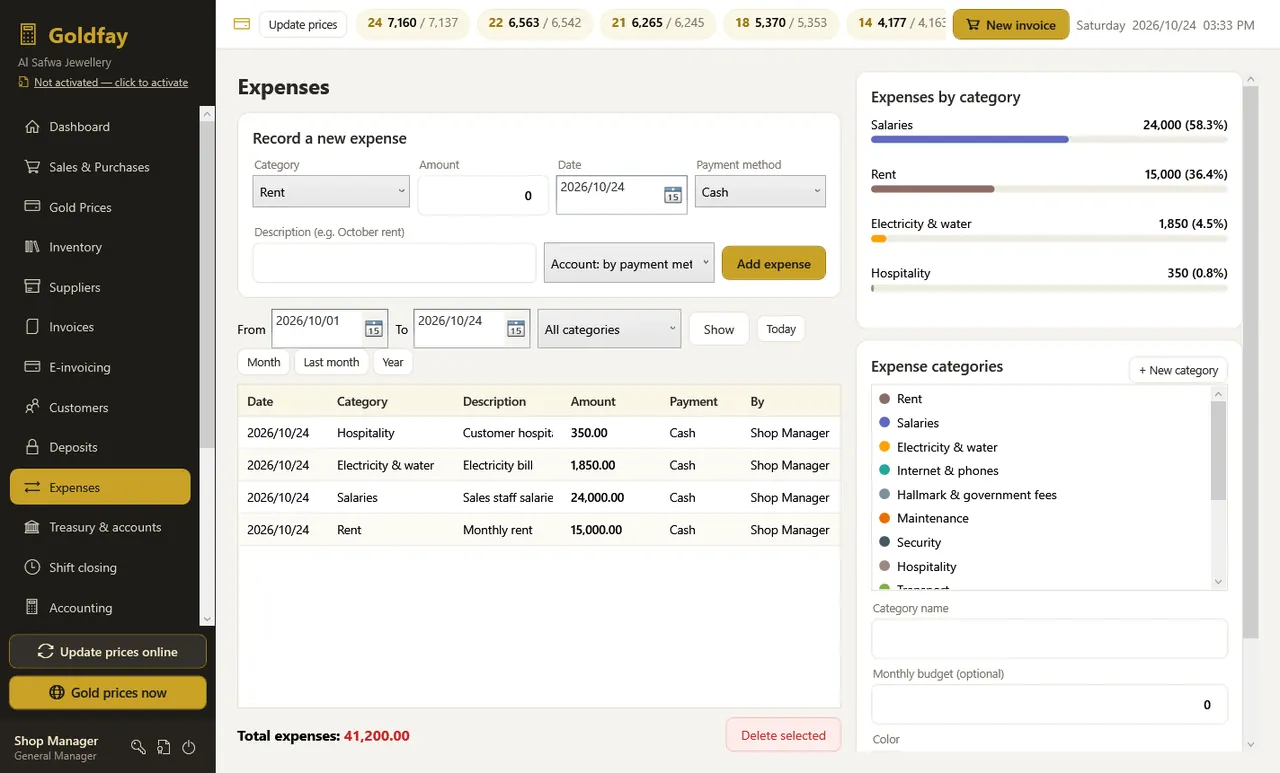Click the Update prices online button

click(108, 651)
